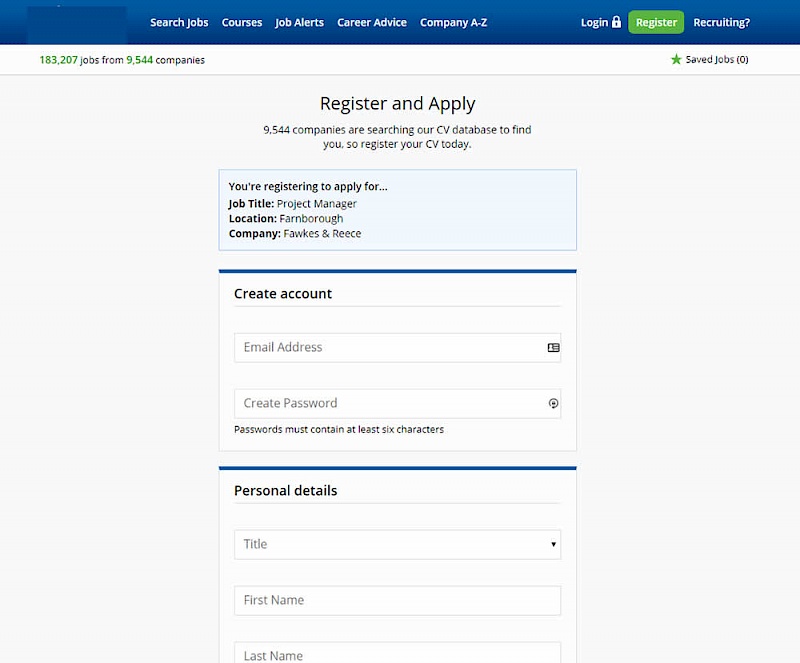800x663 pixels.
Task: Select the First Name text box
Action: [397, 601]
